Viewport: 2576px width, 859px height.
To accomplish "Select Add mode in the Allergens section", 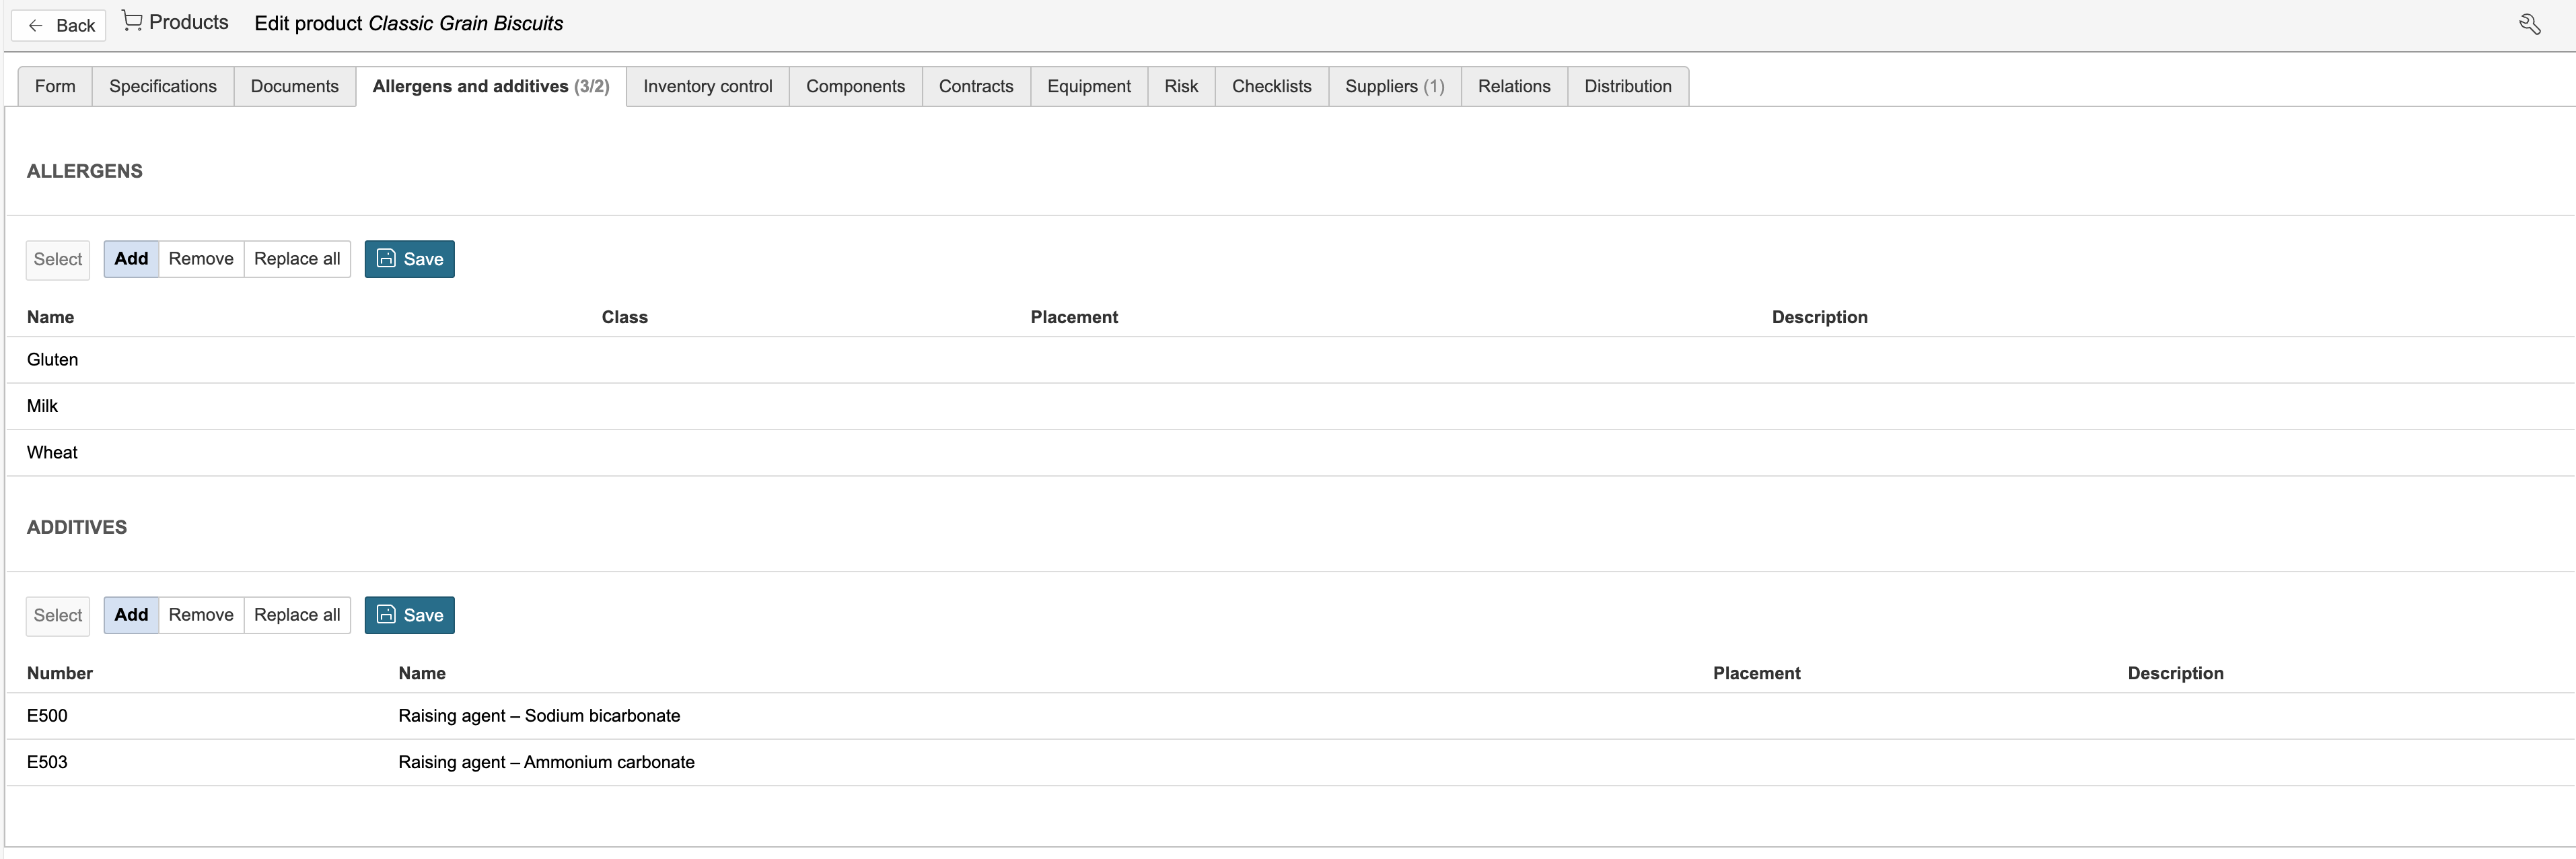I will point(131,259).
